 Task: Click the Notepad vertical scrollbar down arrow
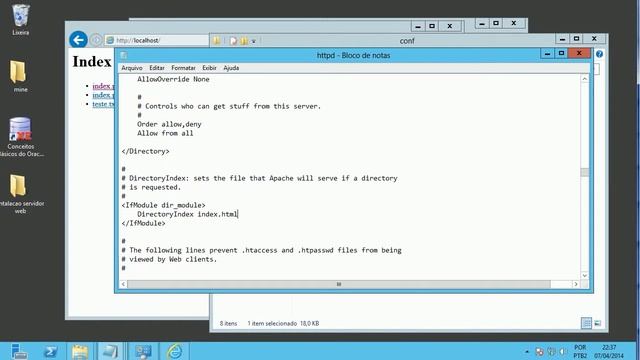(584, 276)
